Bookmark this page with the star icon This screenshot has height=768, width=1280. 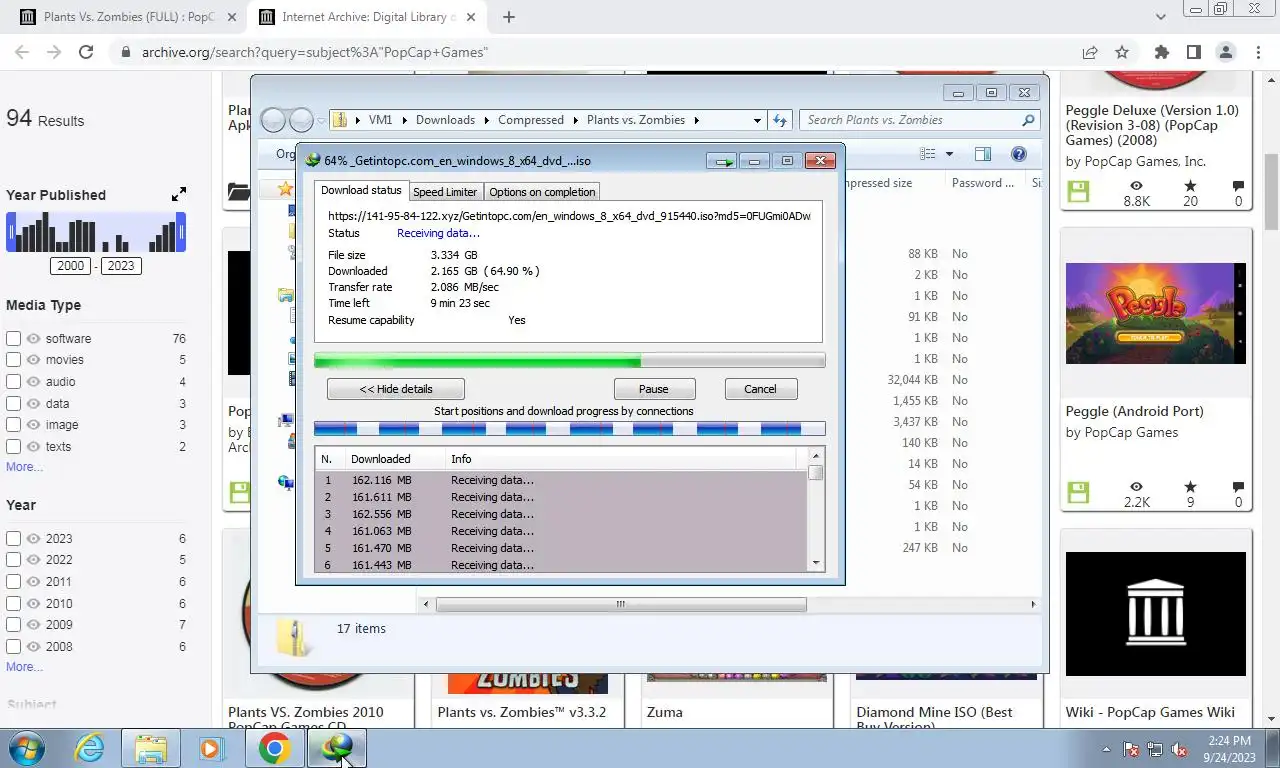[1122, 52]
